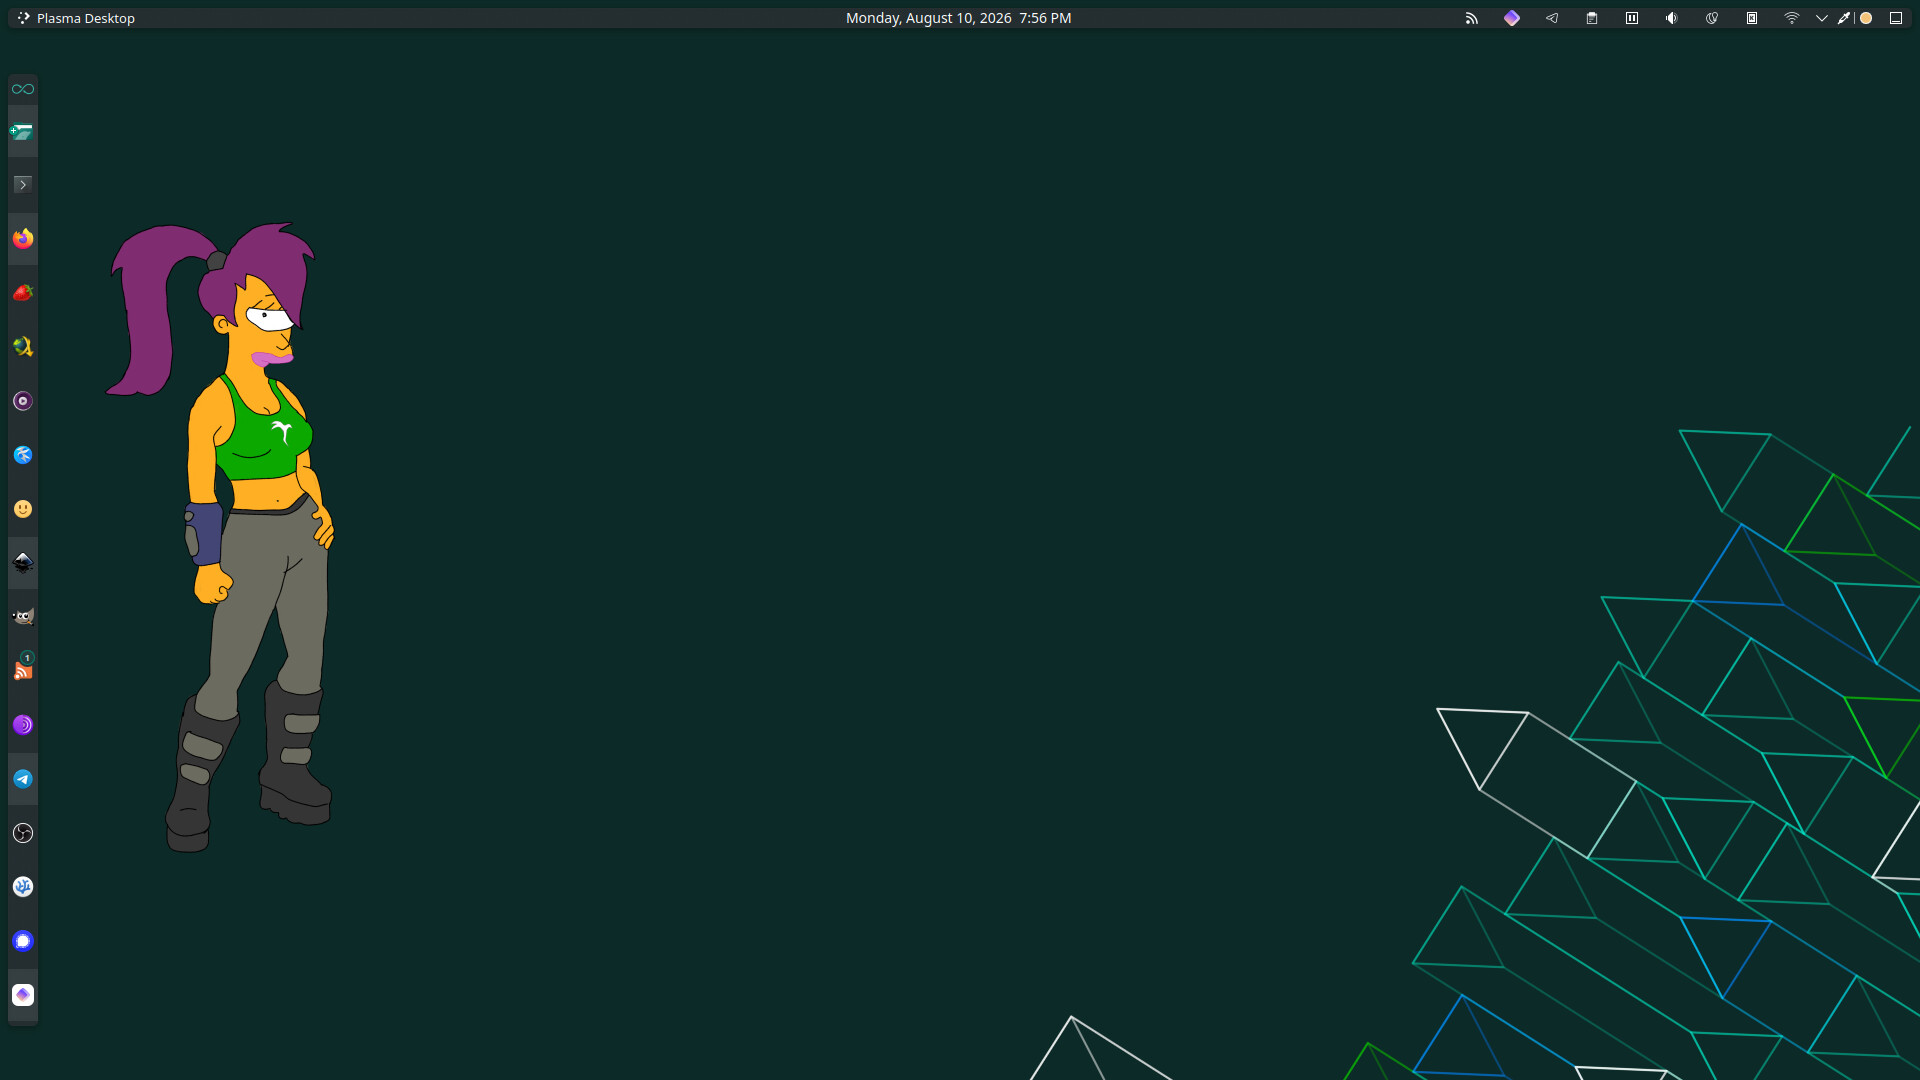This screenshot has width=1920, height=1080.
Task: Open the purple diamond app in dock
Action: pos(23,995)
